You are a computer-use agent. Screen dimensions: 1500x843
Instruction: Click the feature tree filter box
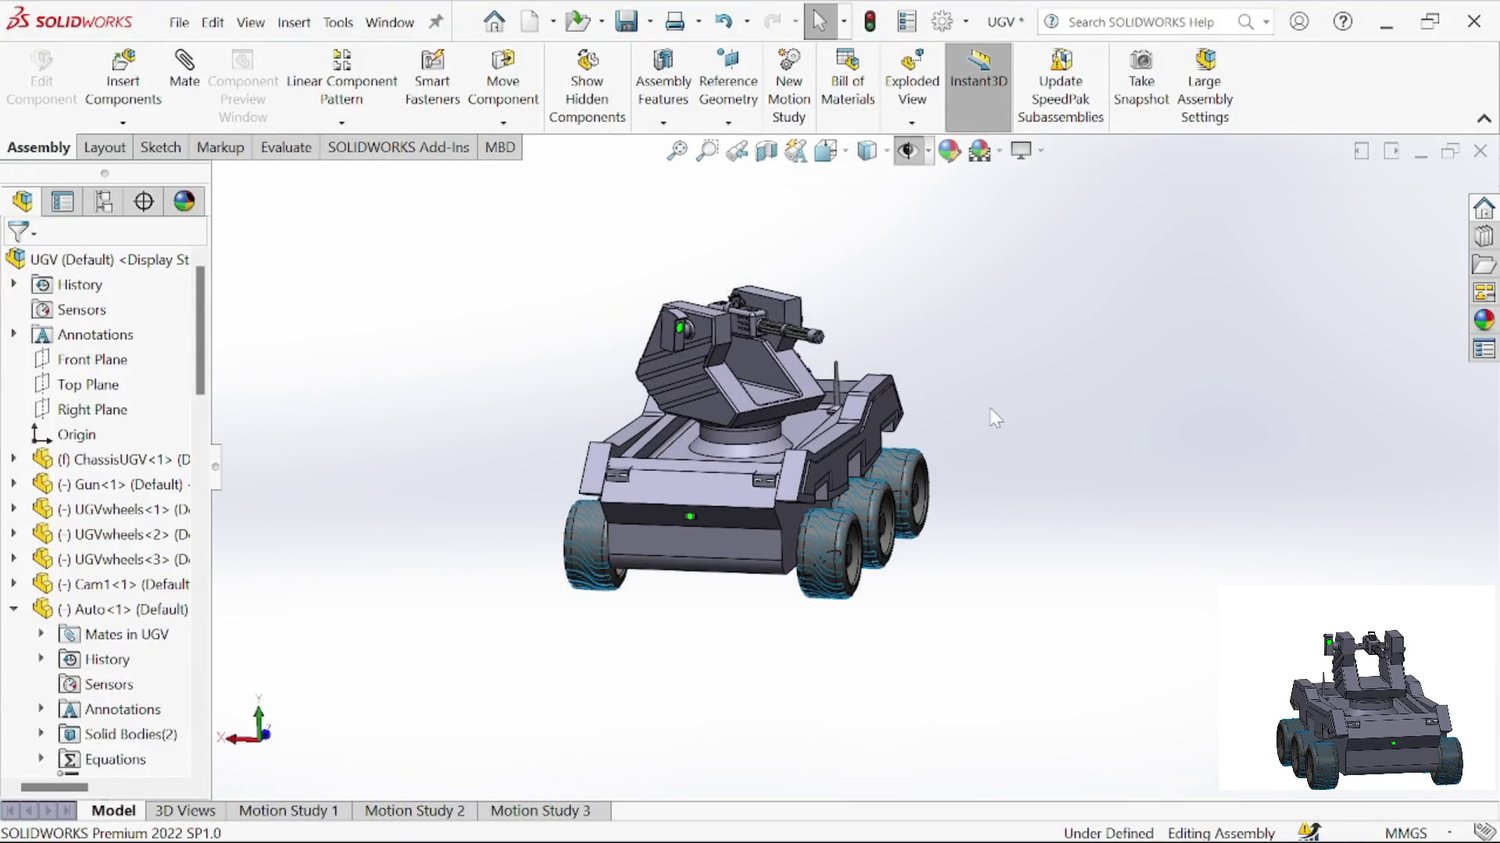tap(106, 233)
